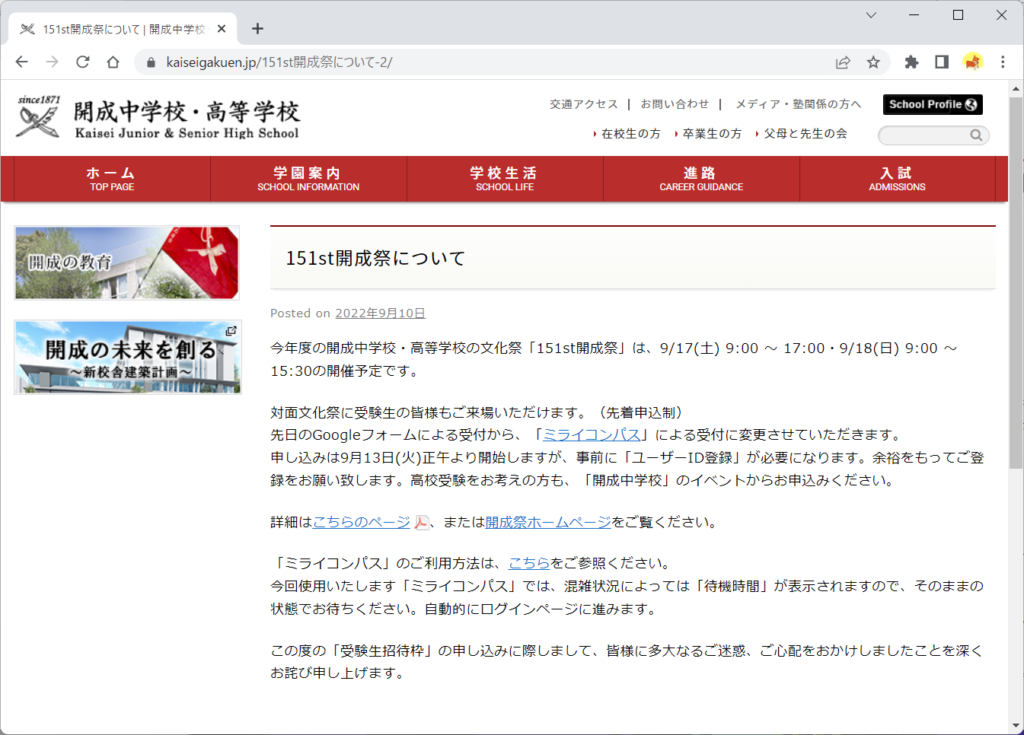
Task: Open the ミライコンパス link
Action: tap(591, 435)
